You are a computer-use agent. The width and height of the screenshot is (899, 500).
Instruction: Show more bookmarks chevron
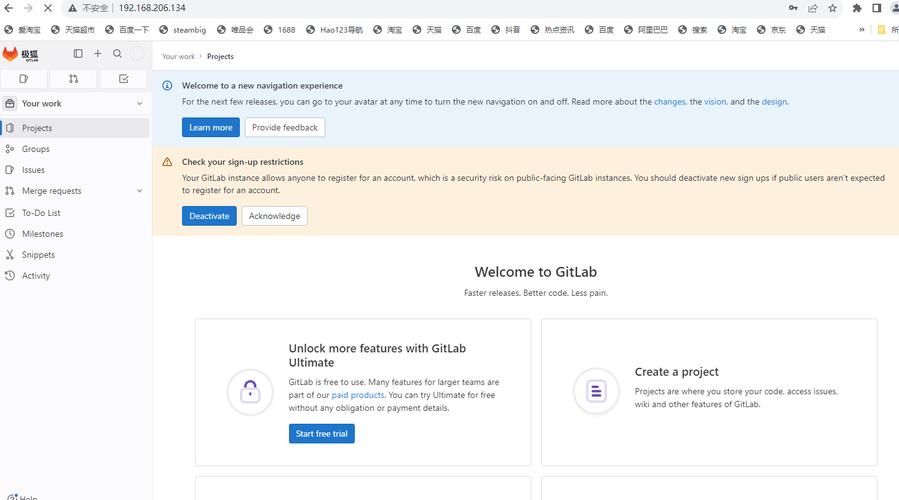pyautogui.click(x=862, y=30)
